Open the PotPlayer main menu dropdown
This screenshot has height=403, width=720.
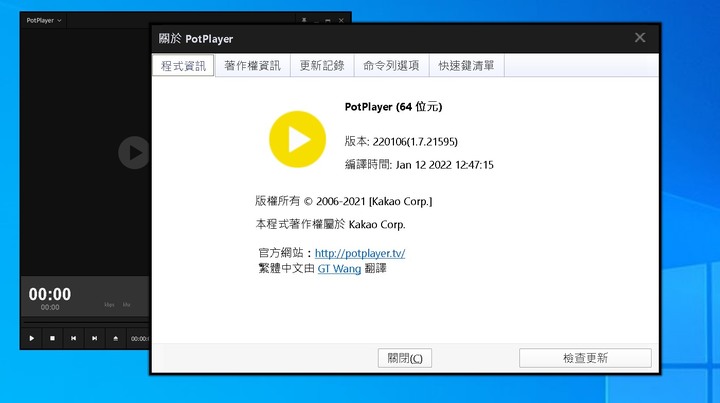pos(44,20)
